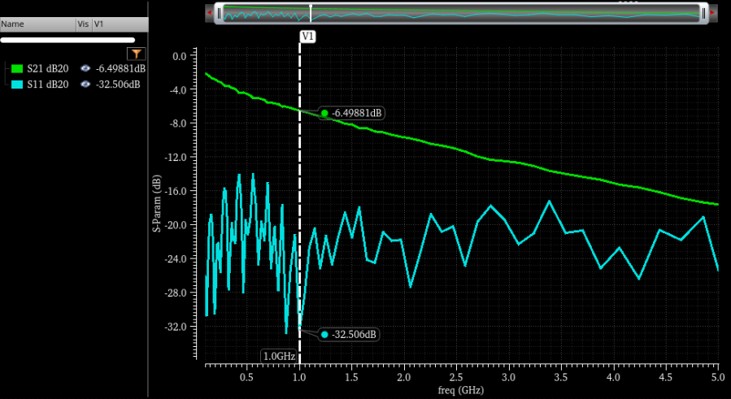
Task: Click the -32.0 tick label on Y axis
Action: coord(176,326)
